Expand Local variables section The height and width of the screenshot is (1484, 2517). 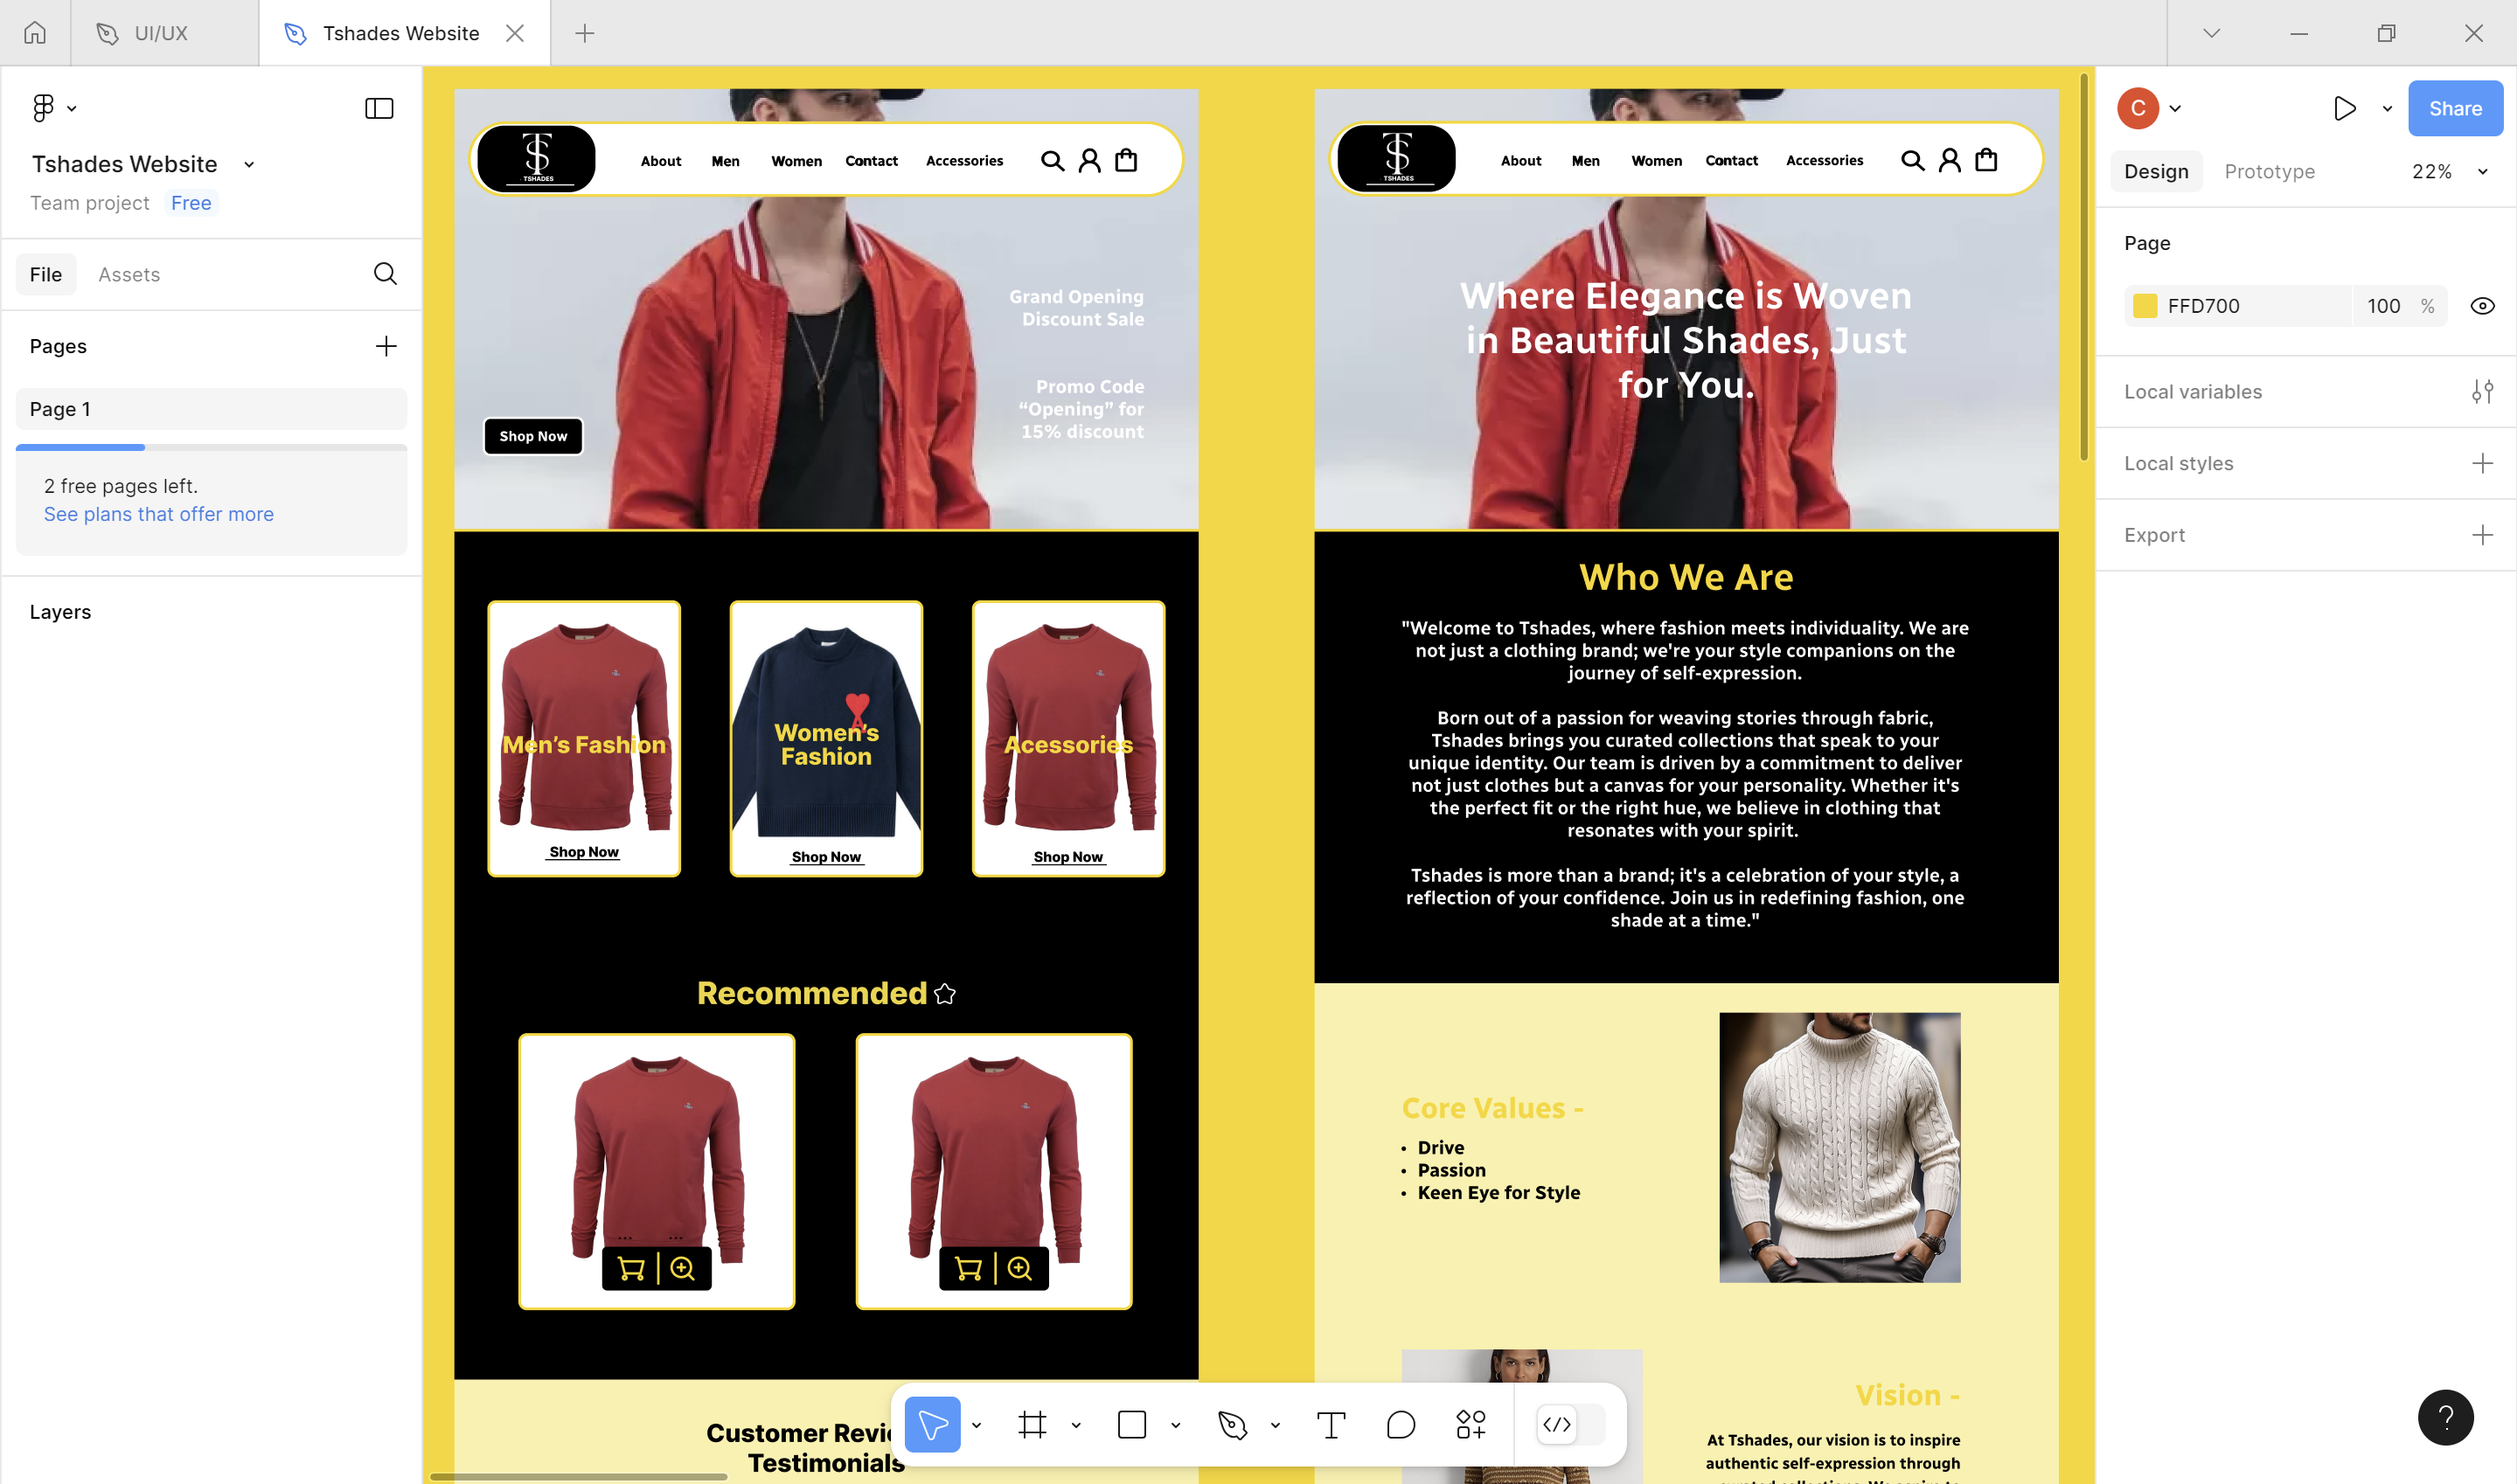tap(2482, 391)
